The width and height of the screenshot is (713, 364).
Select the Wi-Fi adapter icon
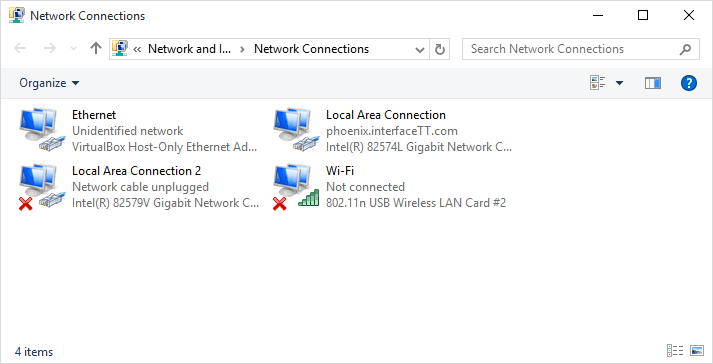pyautogui.click(x=293, y=187)
